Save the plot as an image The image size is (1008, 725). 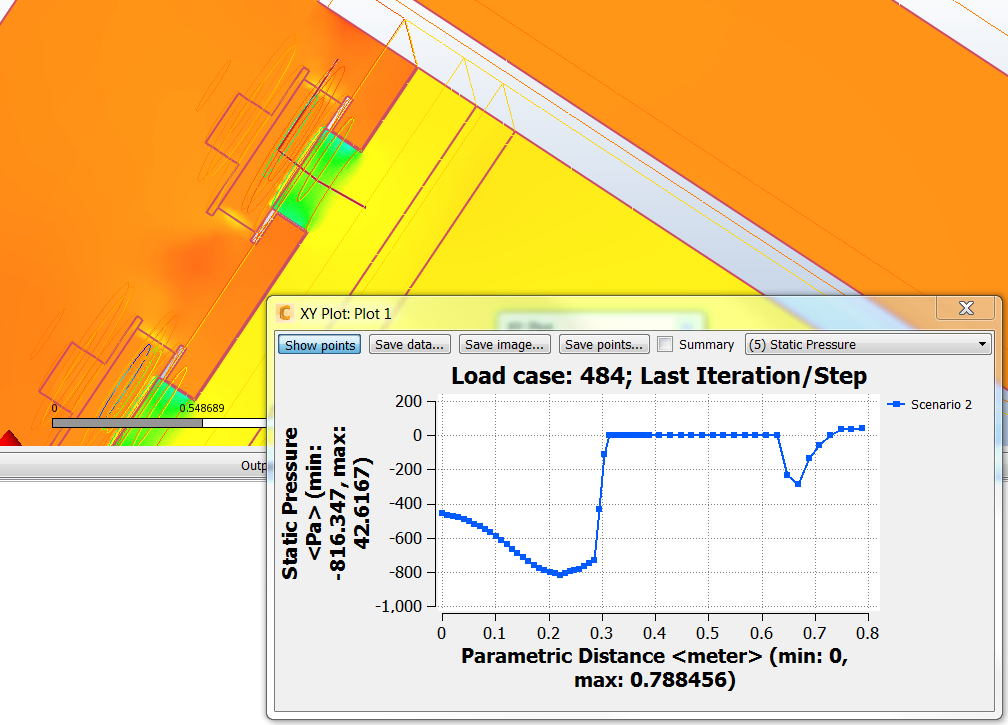(x=505, y=344)
